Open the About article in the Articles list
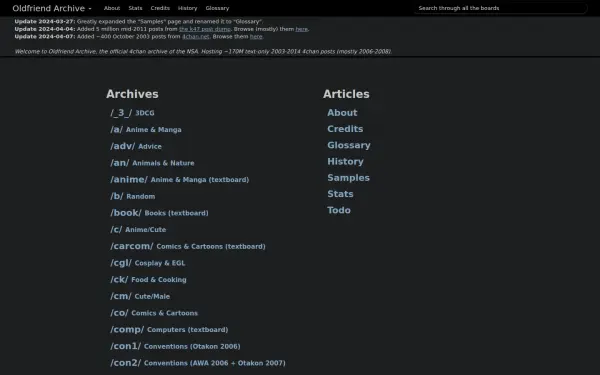Image resolution: width=600 pixels, height=375 pixels. click(x=342, y=113)
